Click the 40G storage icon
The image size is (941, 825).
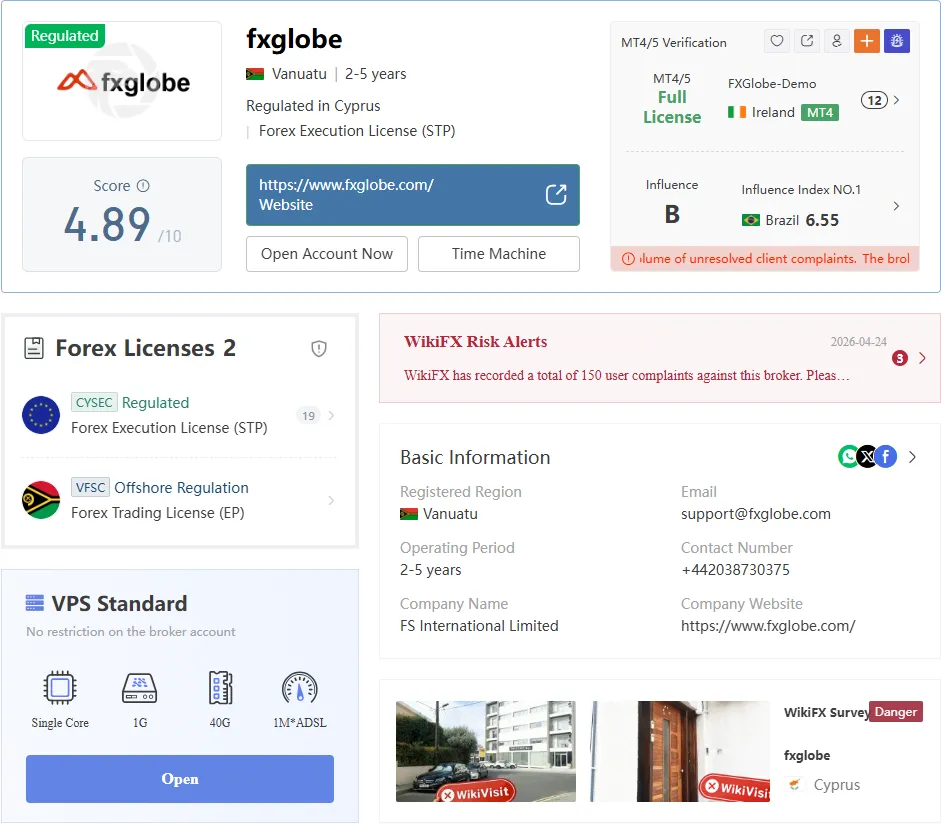220,688
